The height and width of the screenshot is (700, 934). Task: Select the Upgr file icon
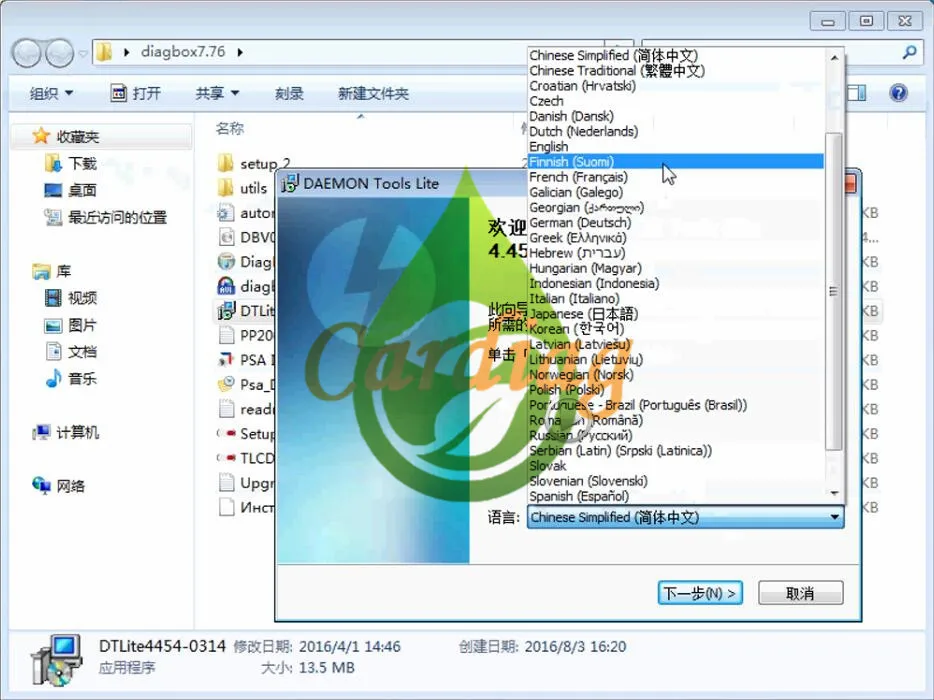226,483
